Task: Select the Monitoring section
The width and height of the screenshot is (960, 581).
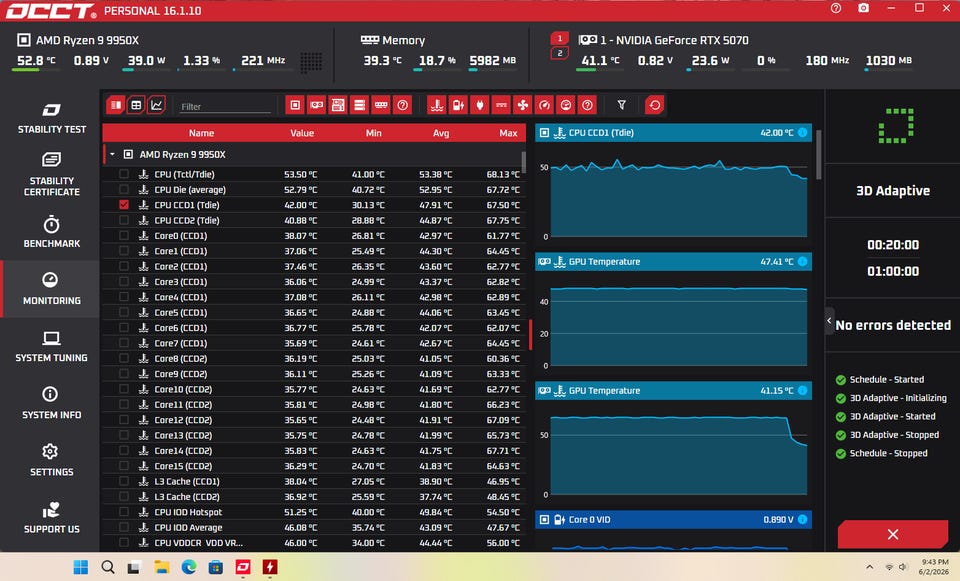Action: pos(51,288)
